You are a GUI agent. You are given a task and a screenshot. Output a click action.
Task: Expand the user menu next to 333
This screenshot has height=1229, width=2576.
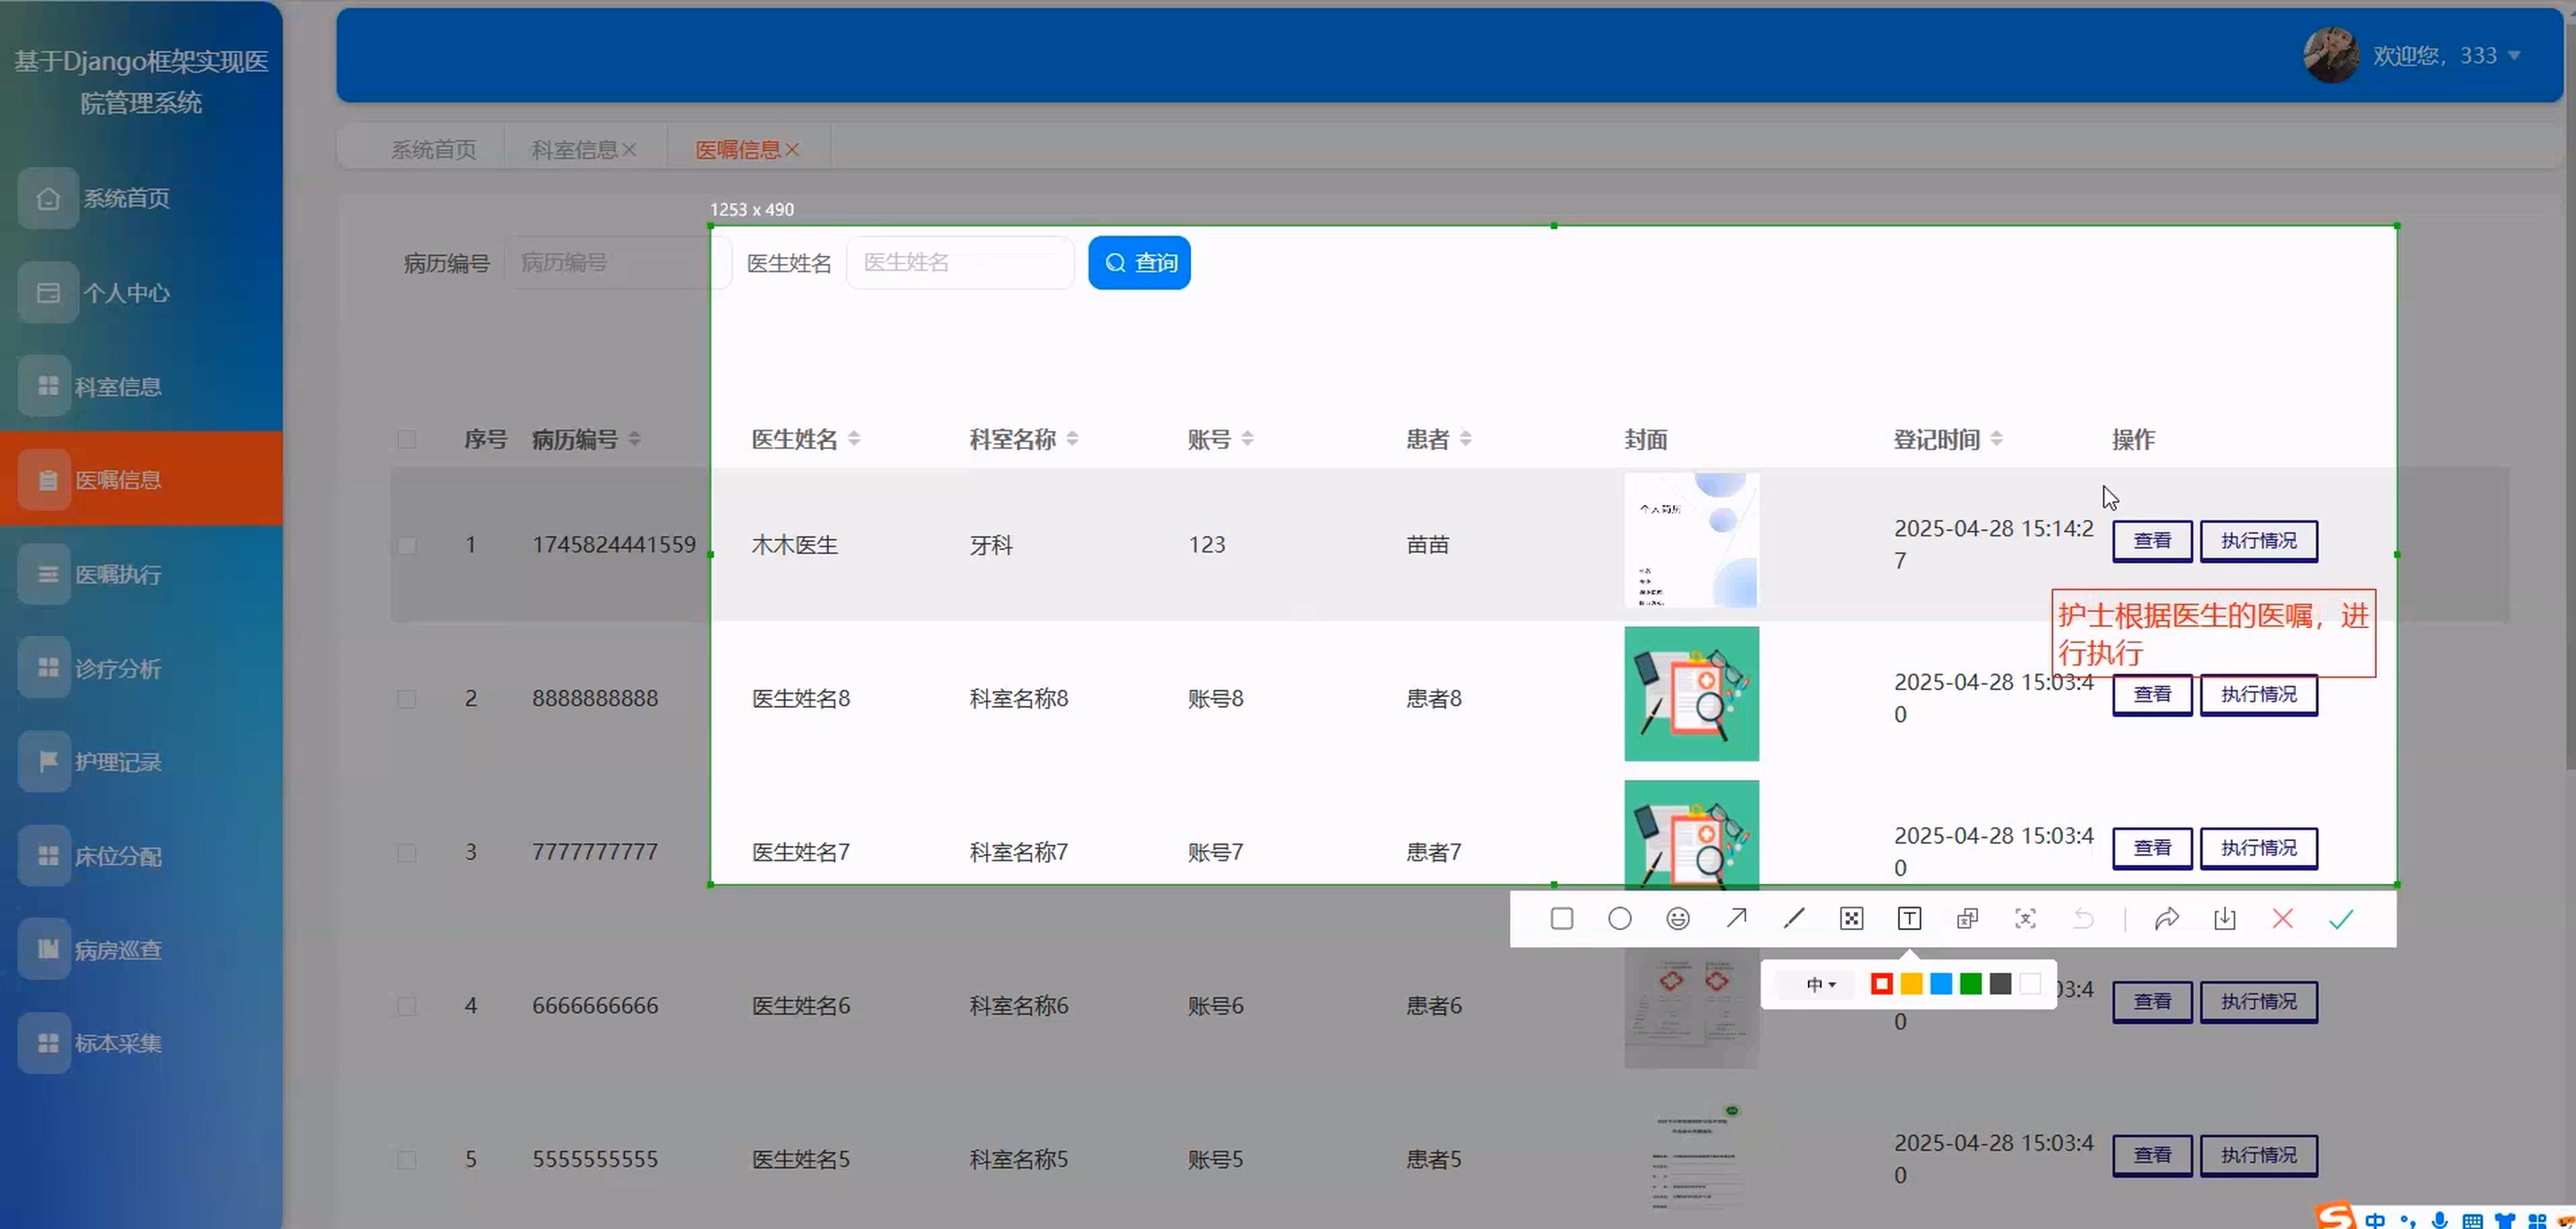tap(2513, 56)
